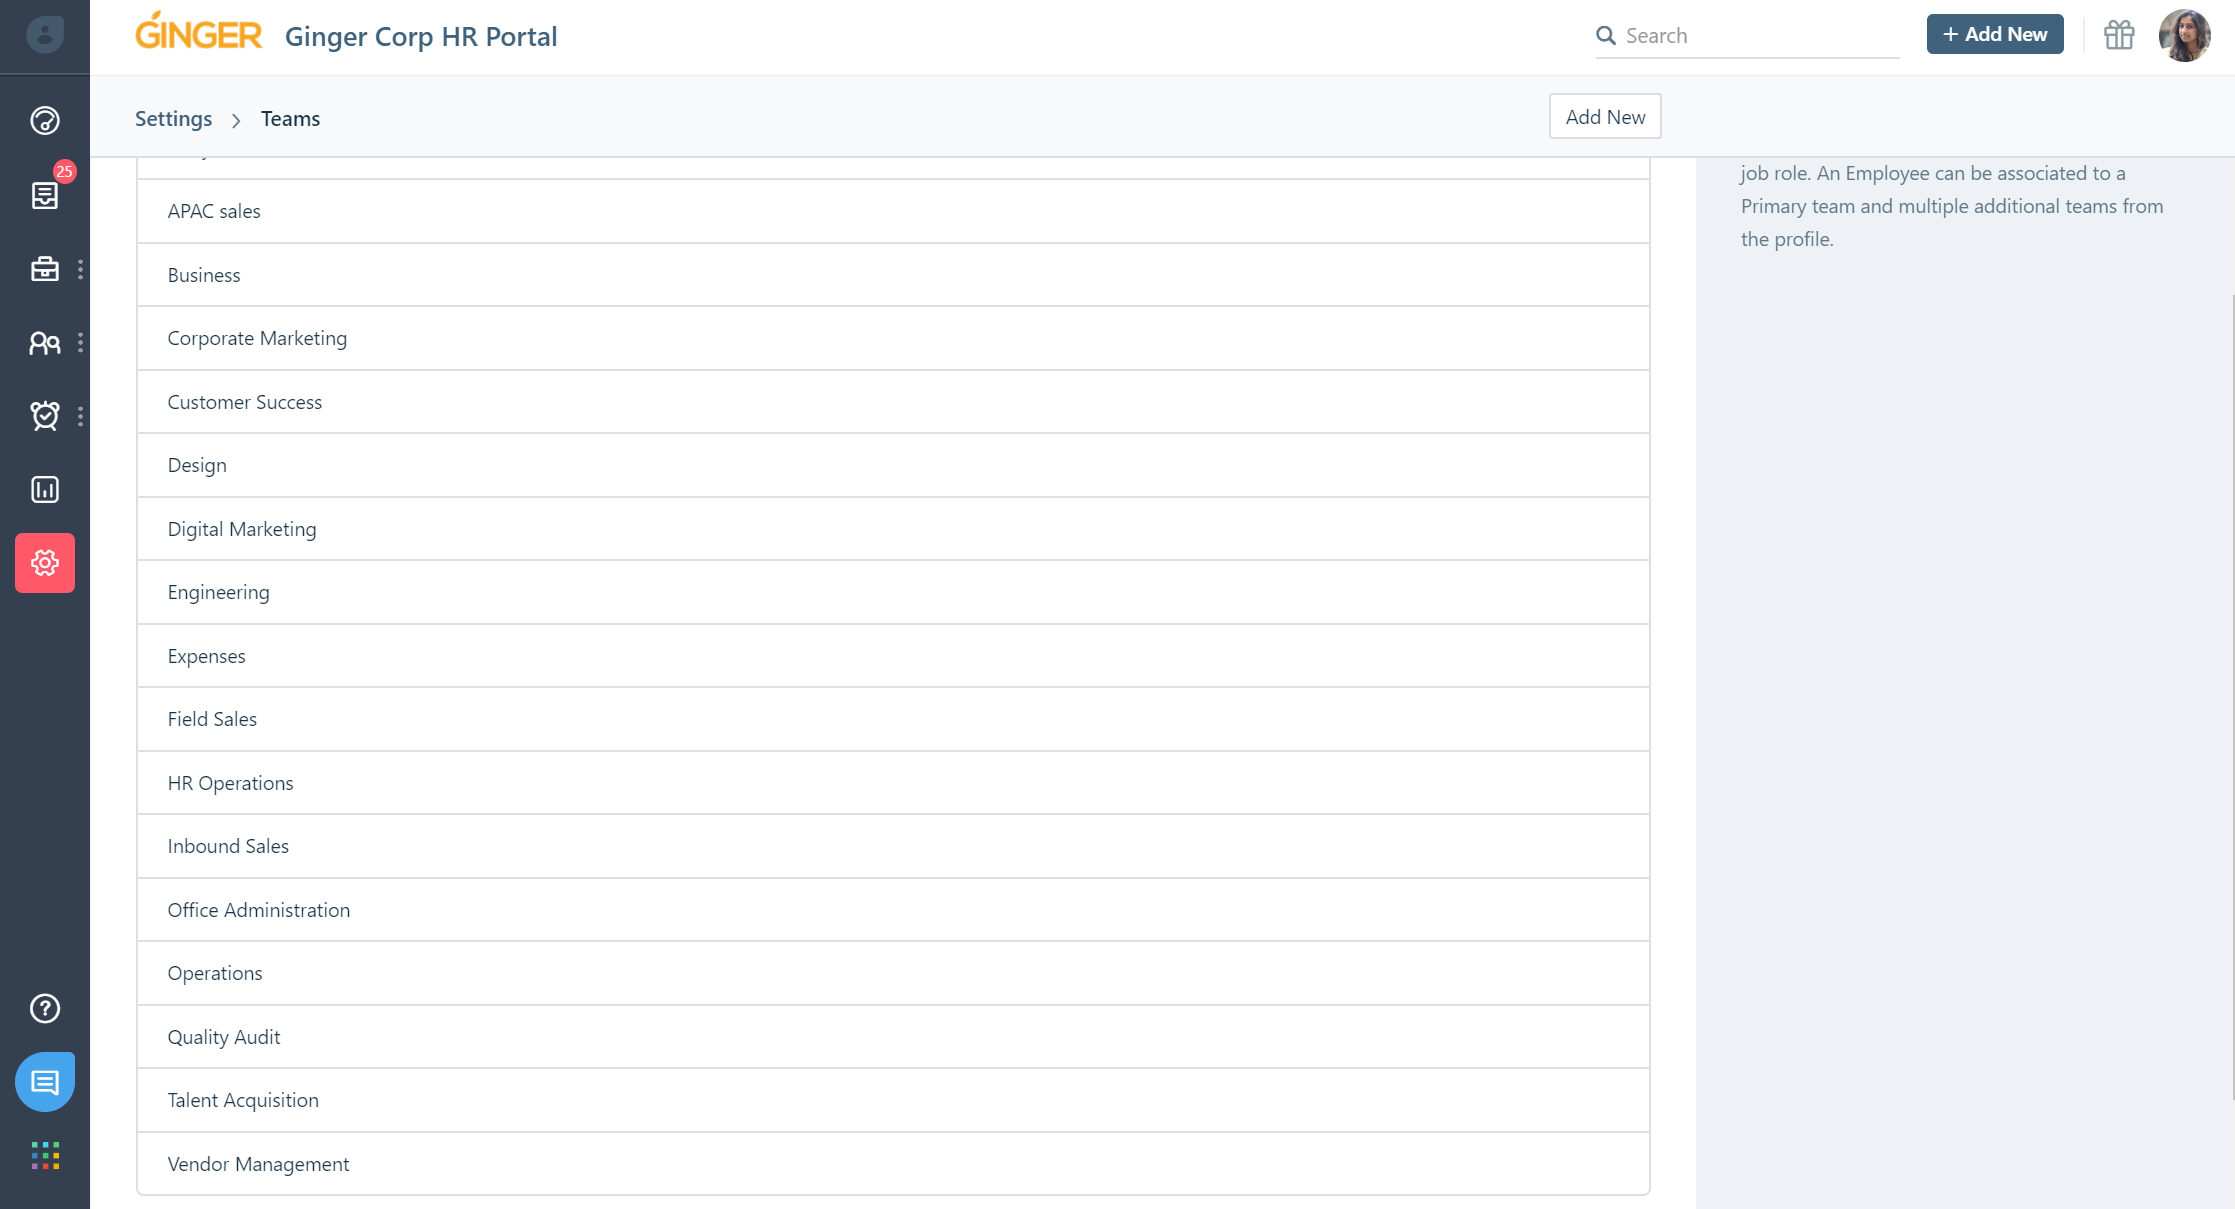
Task: Open the Engineering team row
Action: pos(893,592)
